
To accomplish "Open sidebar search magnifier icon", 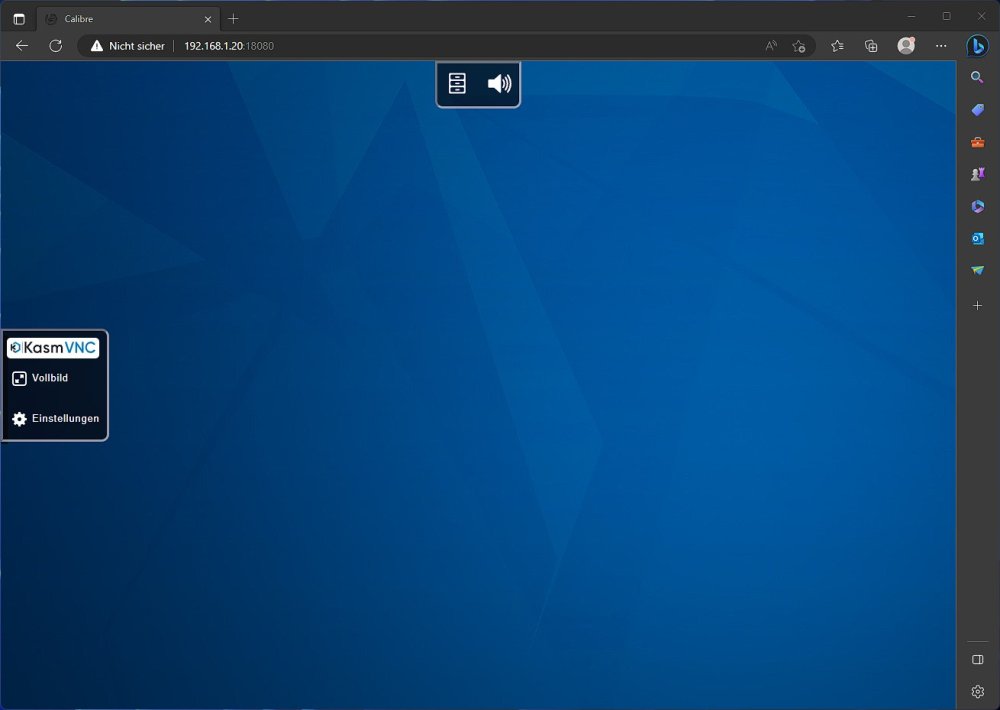I will pos(977,78).
